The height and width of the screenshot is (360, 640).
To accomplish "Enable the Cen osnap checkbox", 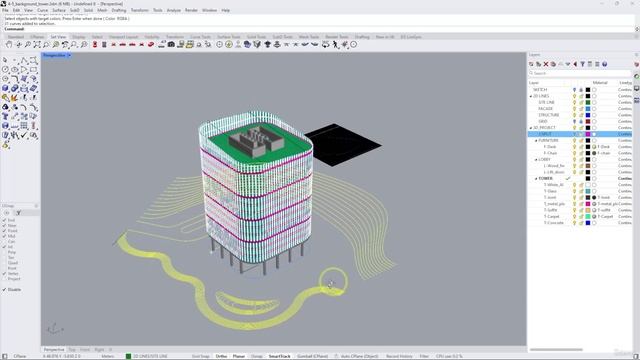I will [x=4, y=241].
